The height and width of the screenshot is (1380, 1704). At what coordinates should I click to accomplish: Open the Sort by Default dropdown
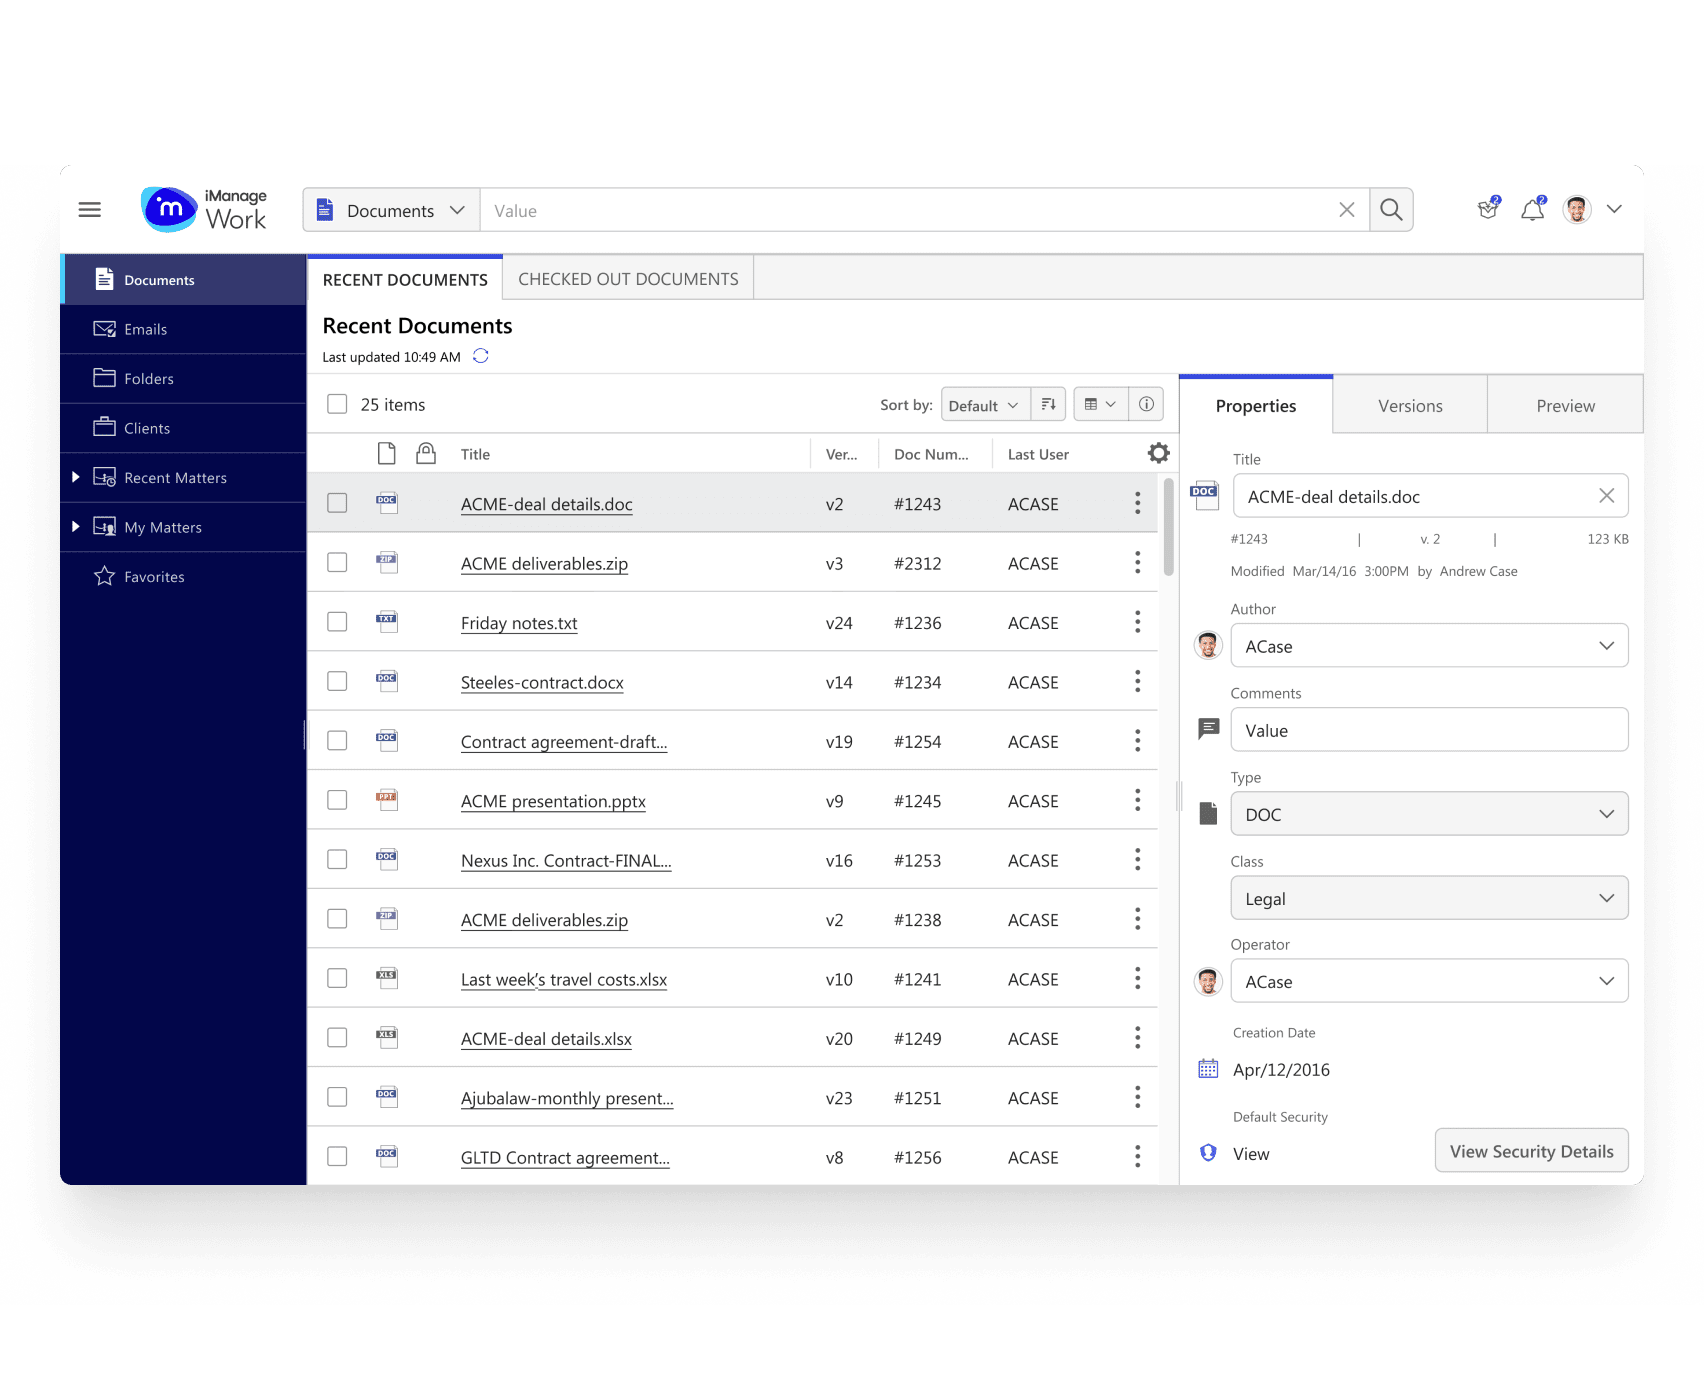983,404
